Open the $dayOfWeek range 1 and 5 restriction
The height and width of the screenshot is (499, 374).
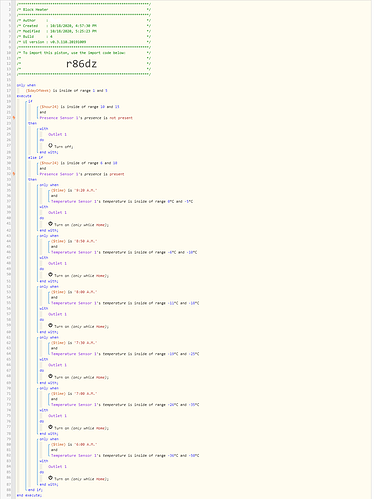pyautogui.click(x=66, y=91)
